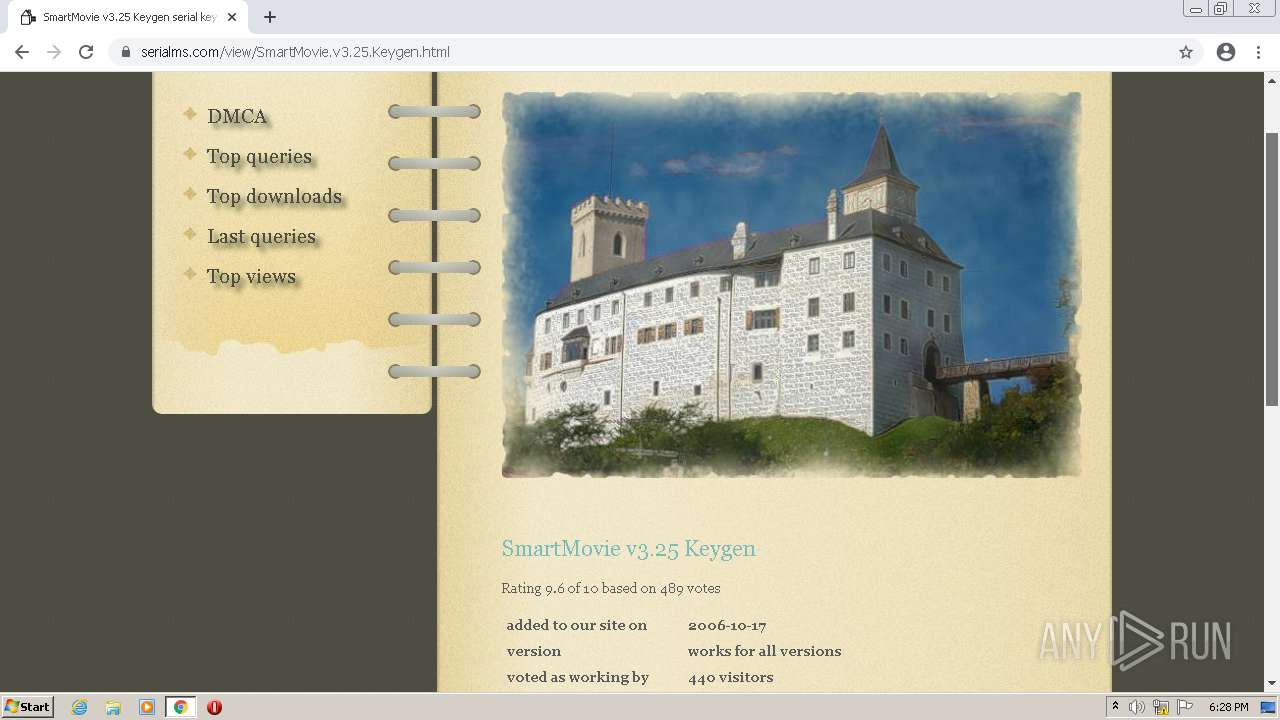This screenshot has height=720, width=1280.
Task: Click the castle header image
Action: tap(791, 285)
